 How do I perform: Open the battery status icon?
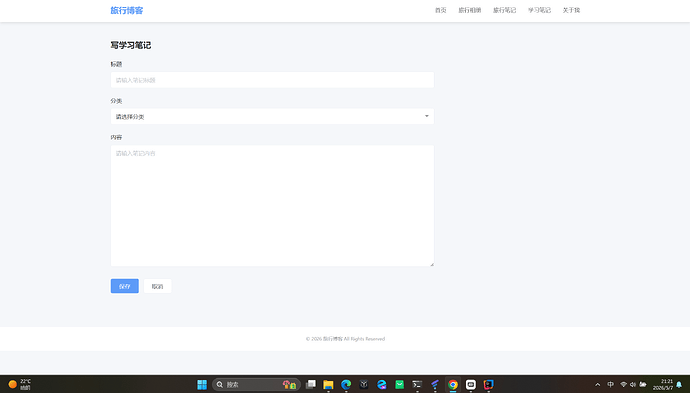tap(643, 384)
